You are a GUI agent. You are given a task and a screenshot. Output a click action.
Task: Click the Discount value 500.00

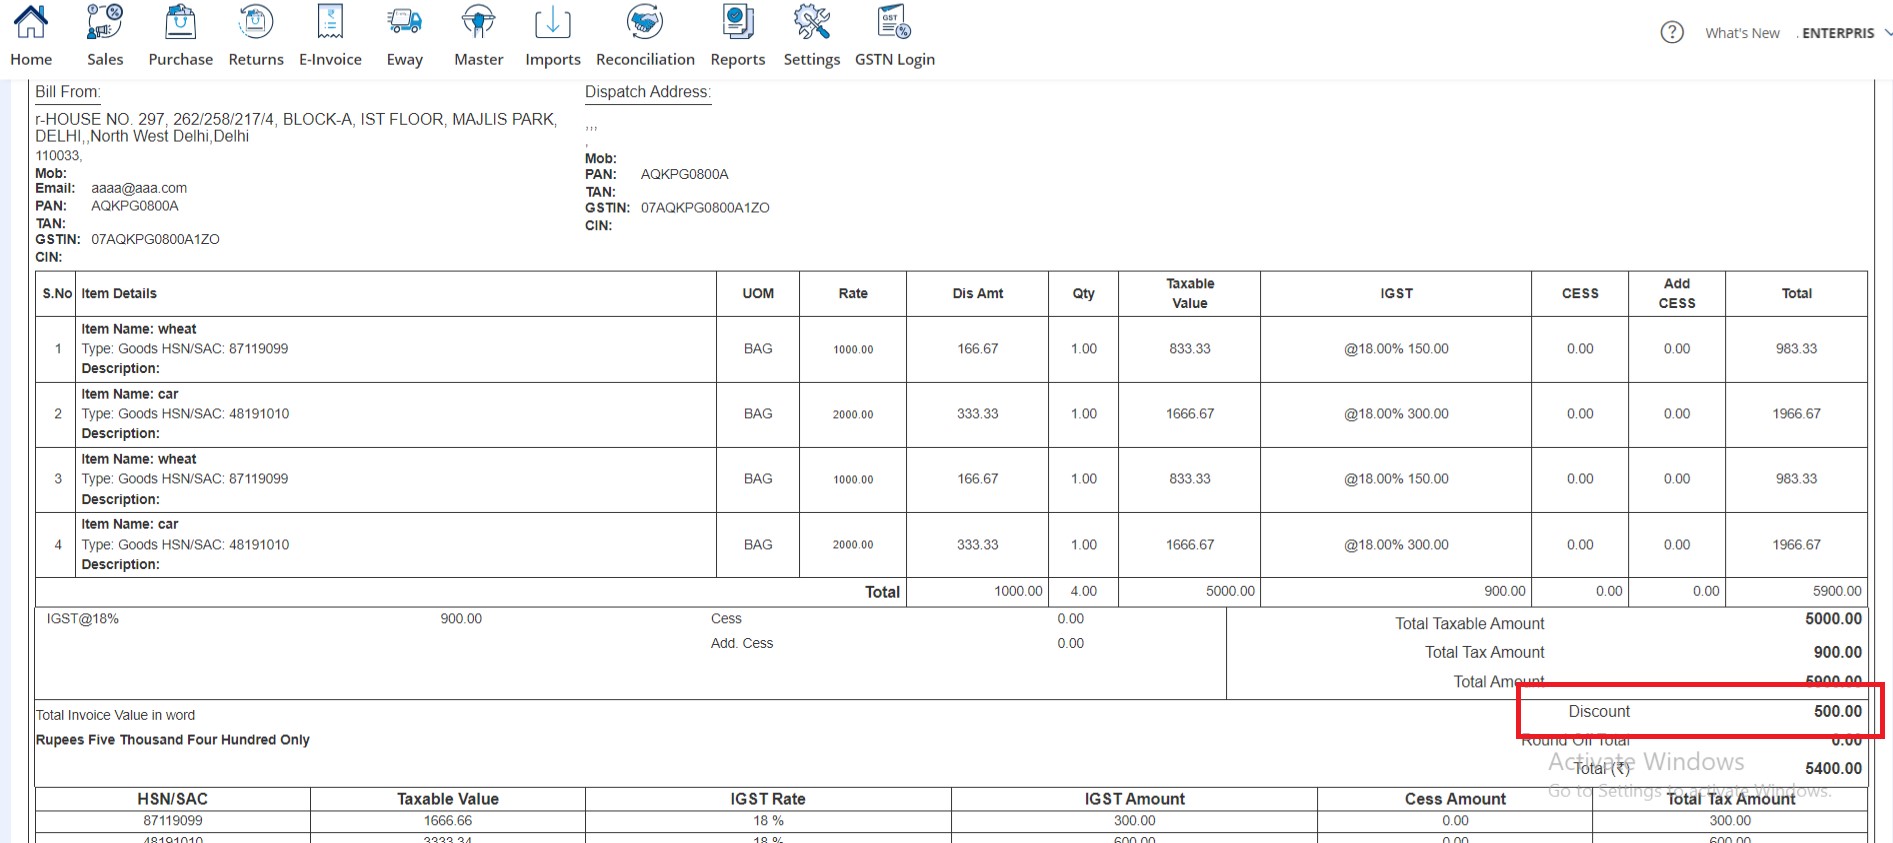pos(1837,711)
